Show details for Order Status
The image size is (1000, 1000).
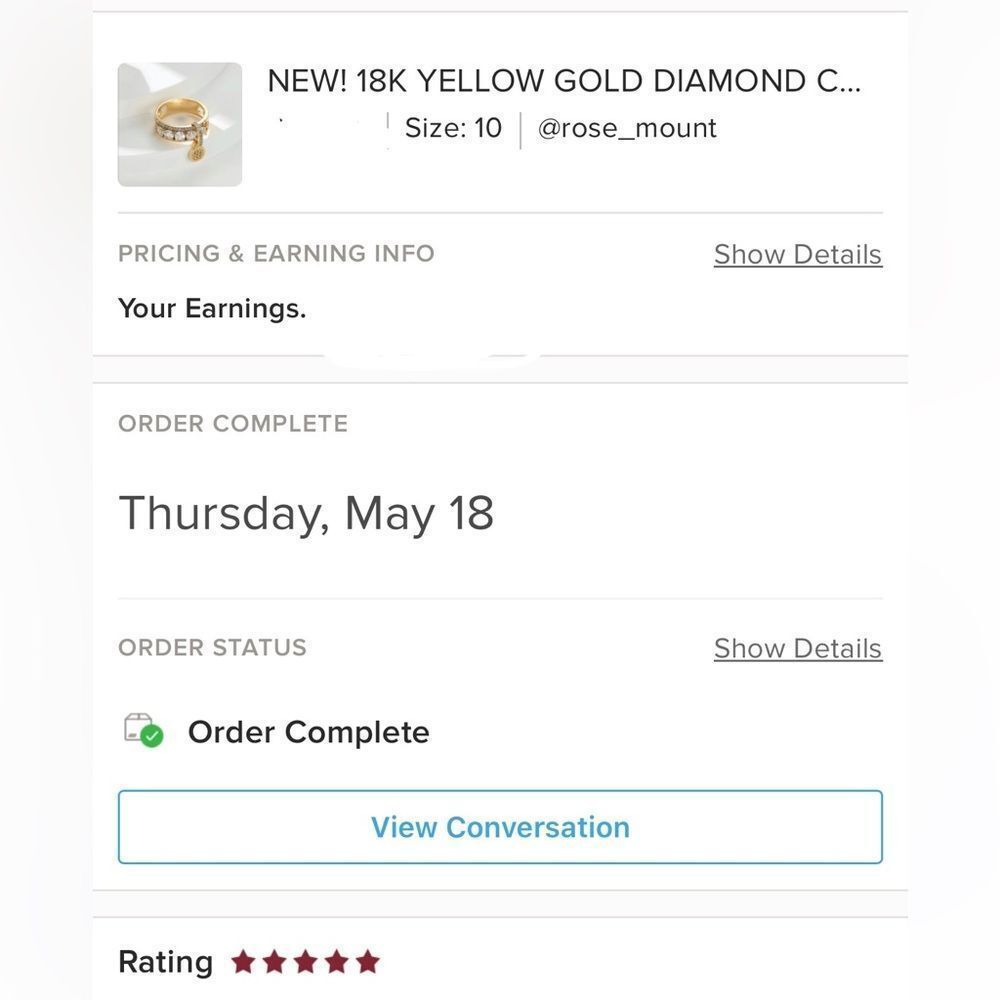(x=798, y=648)
